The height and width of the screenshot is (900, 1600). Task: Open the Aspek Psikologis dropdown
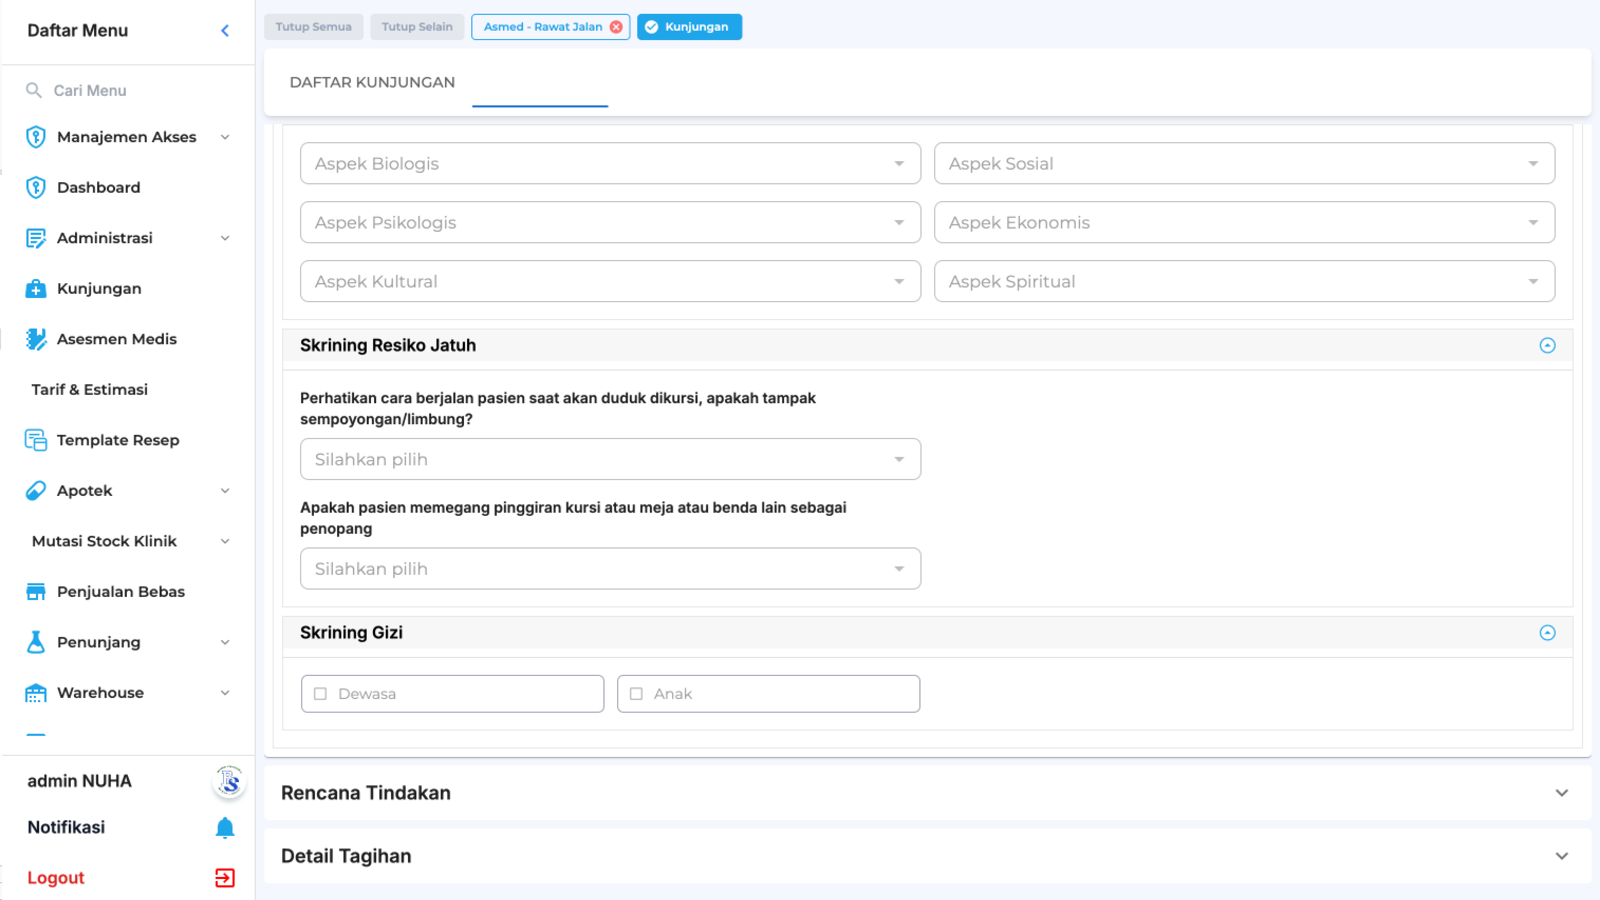610,223
